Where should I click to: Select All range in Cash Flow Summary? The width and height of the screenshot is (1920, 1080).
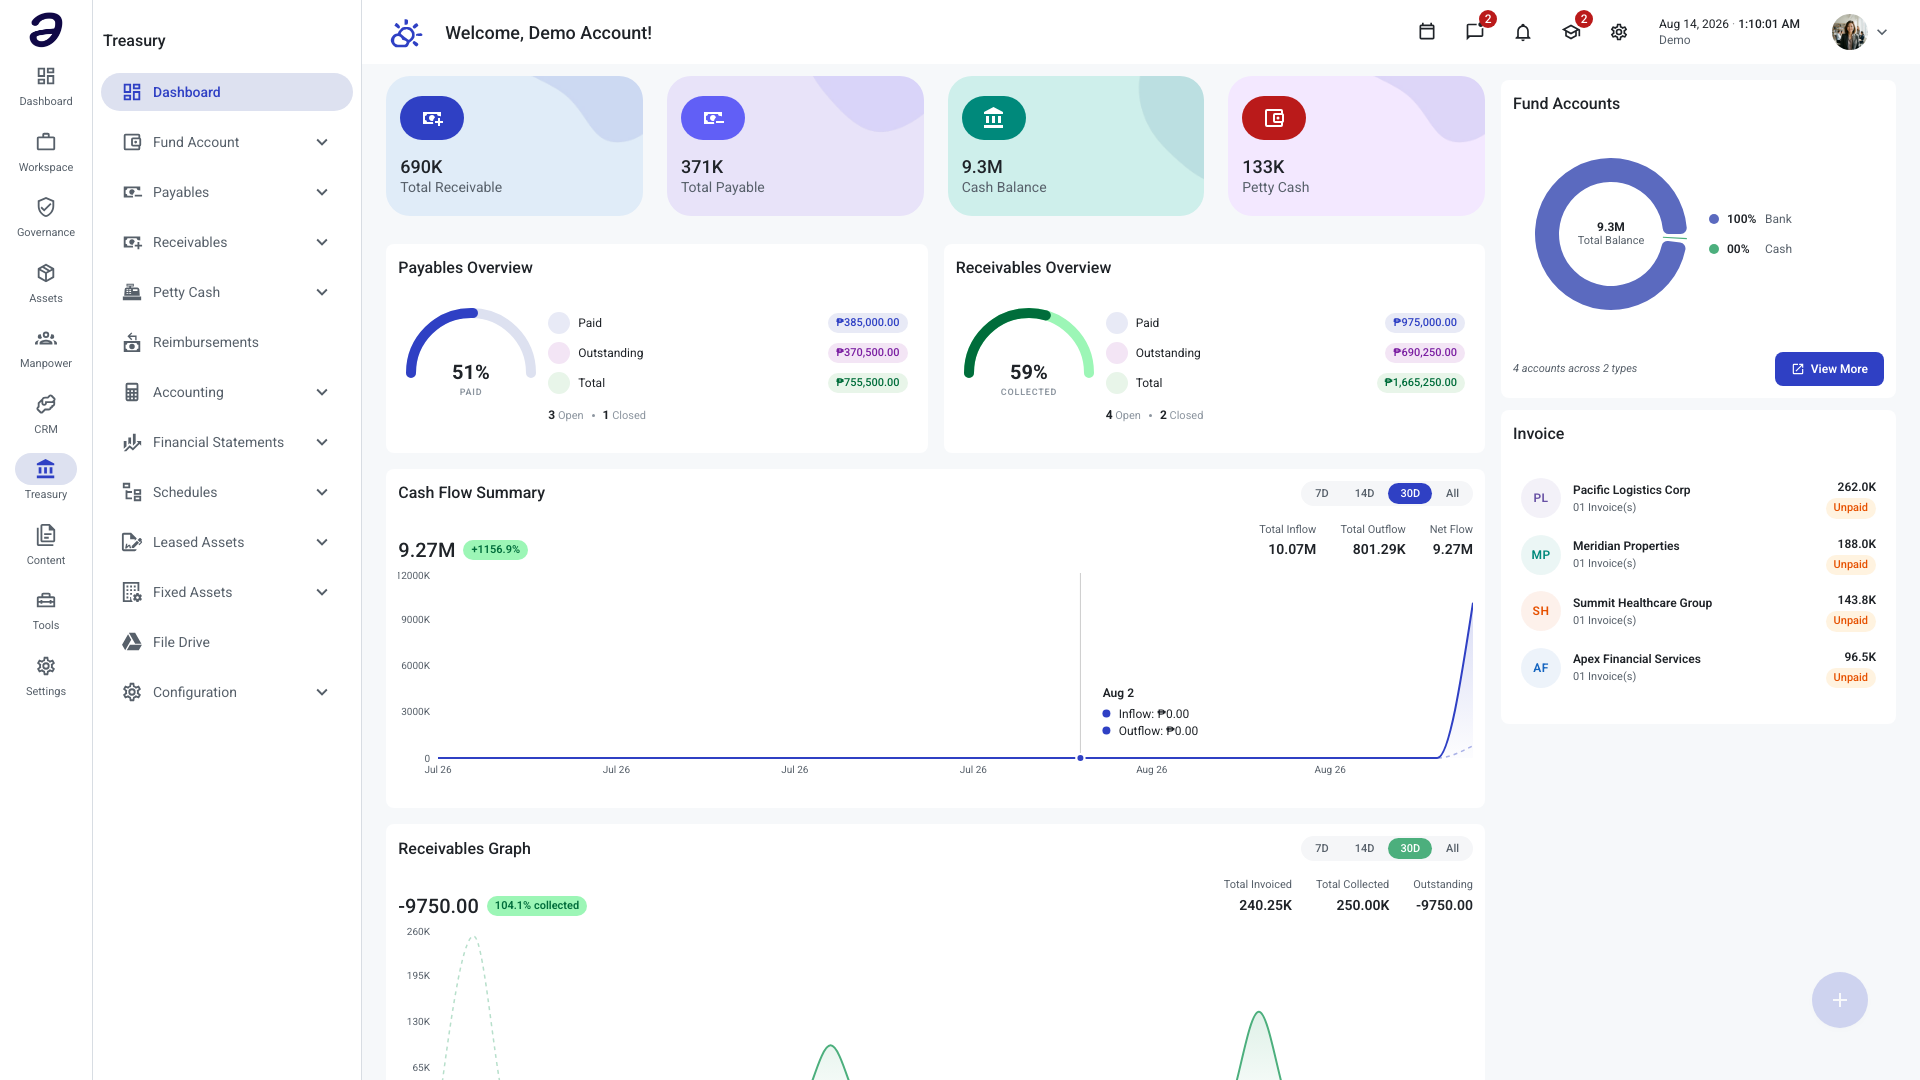point(1452,493)
